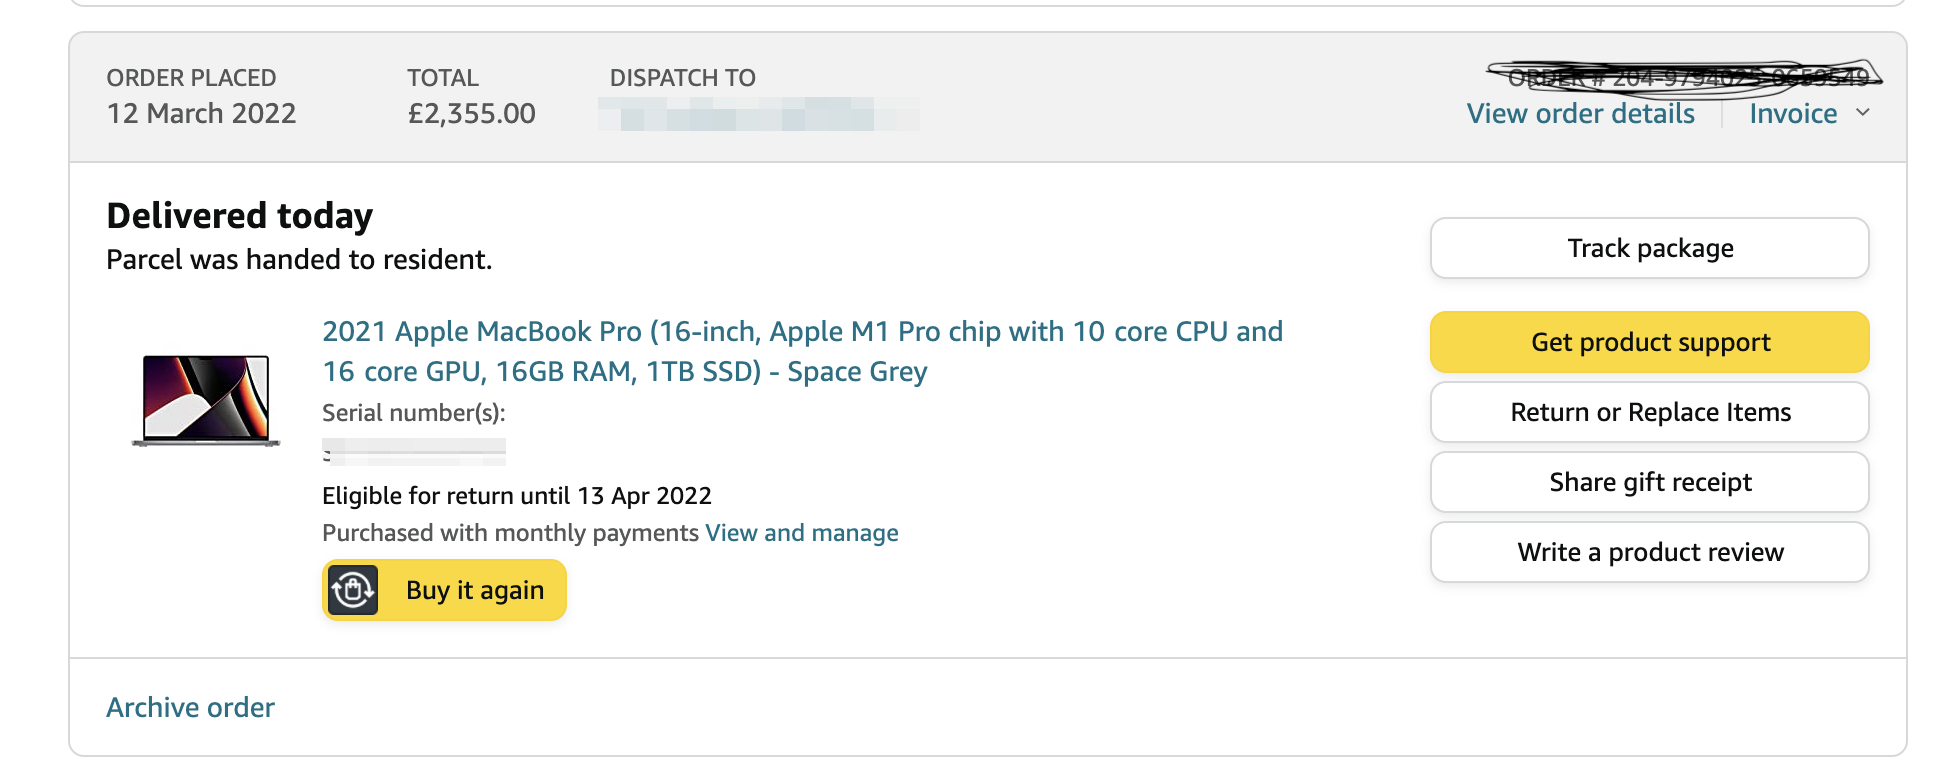
Task: Expand the Invoice dropdown chevron
Action: [1863, 112]
